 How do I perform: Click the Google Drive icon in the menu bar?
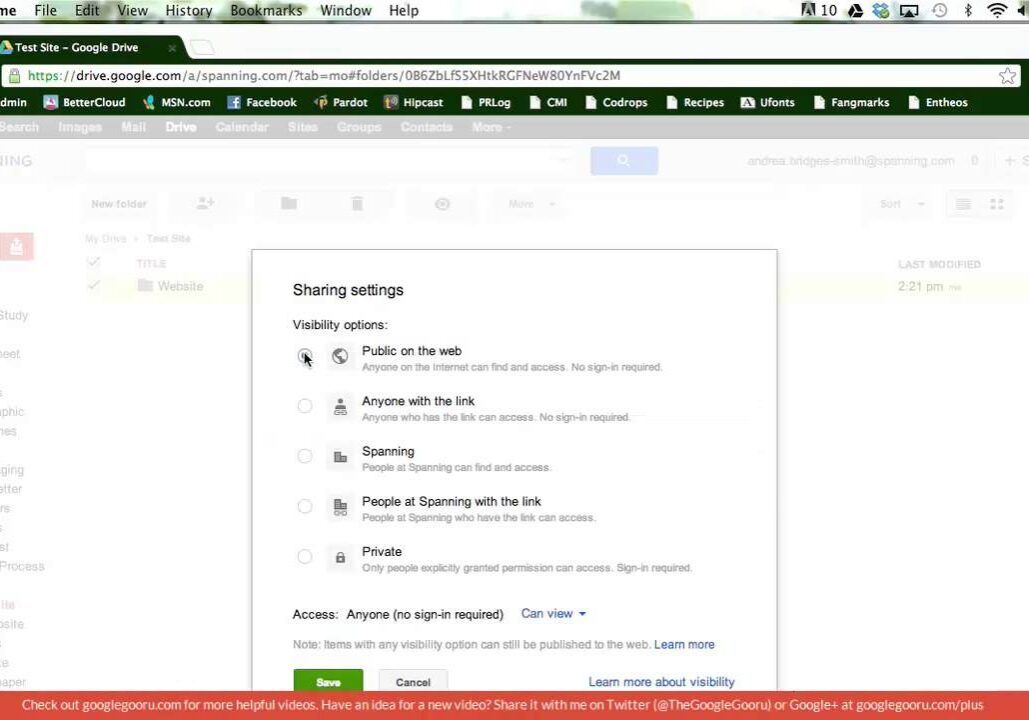[856, 11]
